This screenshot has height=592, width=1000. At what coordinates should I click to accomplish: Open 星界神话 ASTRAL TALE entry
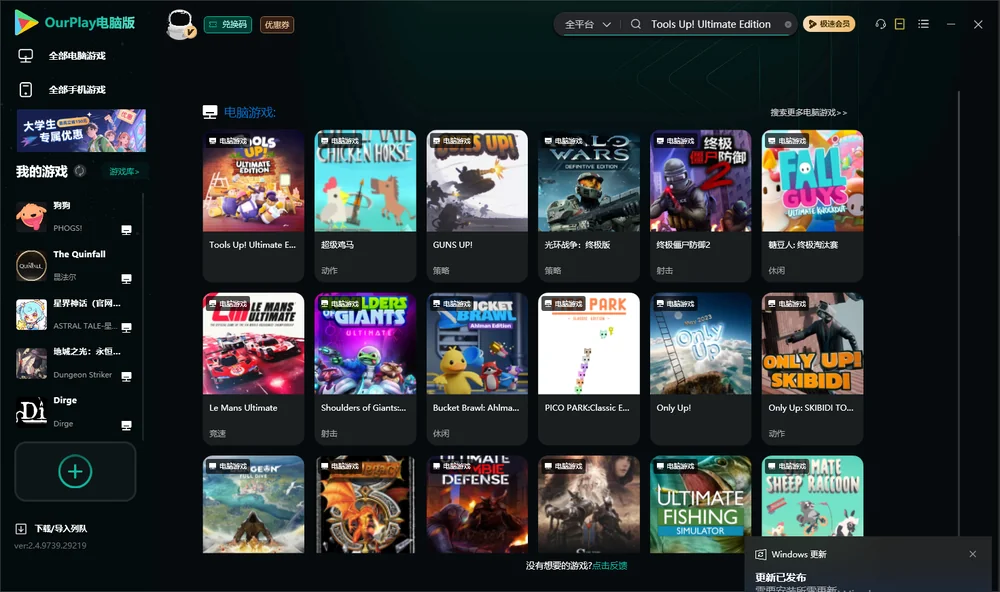tap(75, 314)
